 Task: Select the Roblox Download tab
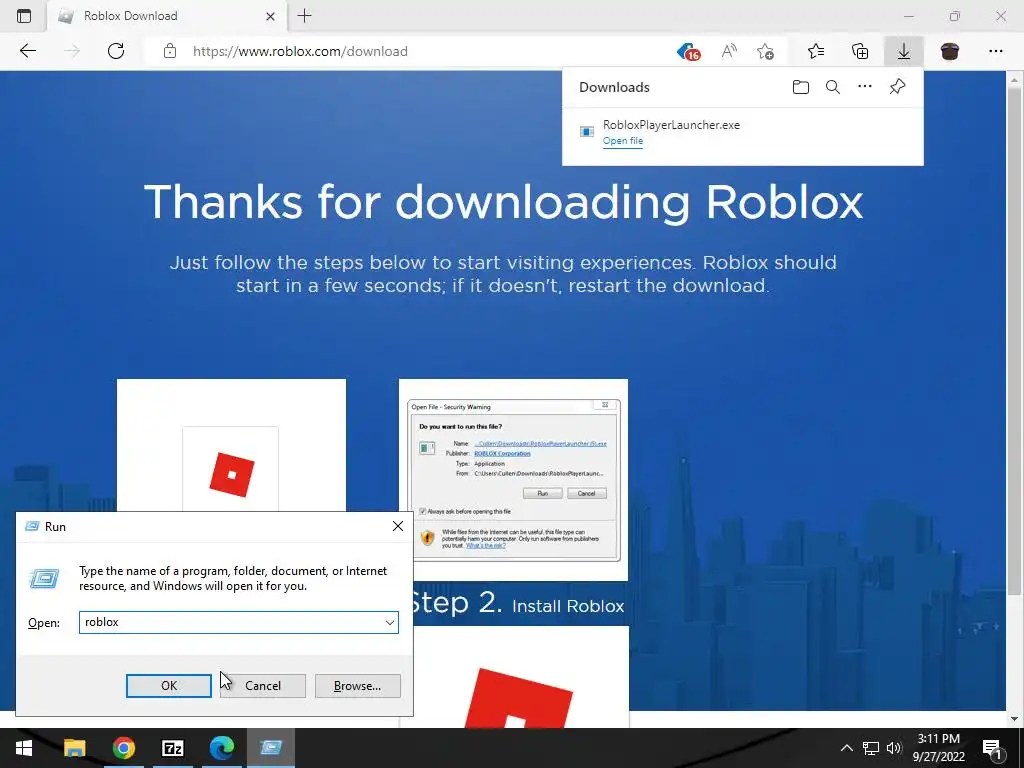[x=167, y=16]
